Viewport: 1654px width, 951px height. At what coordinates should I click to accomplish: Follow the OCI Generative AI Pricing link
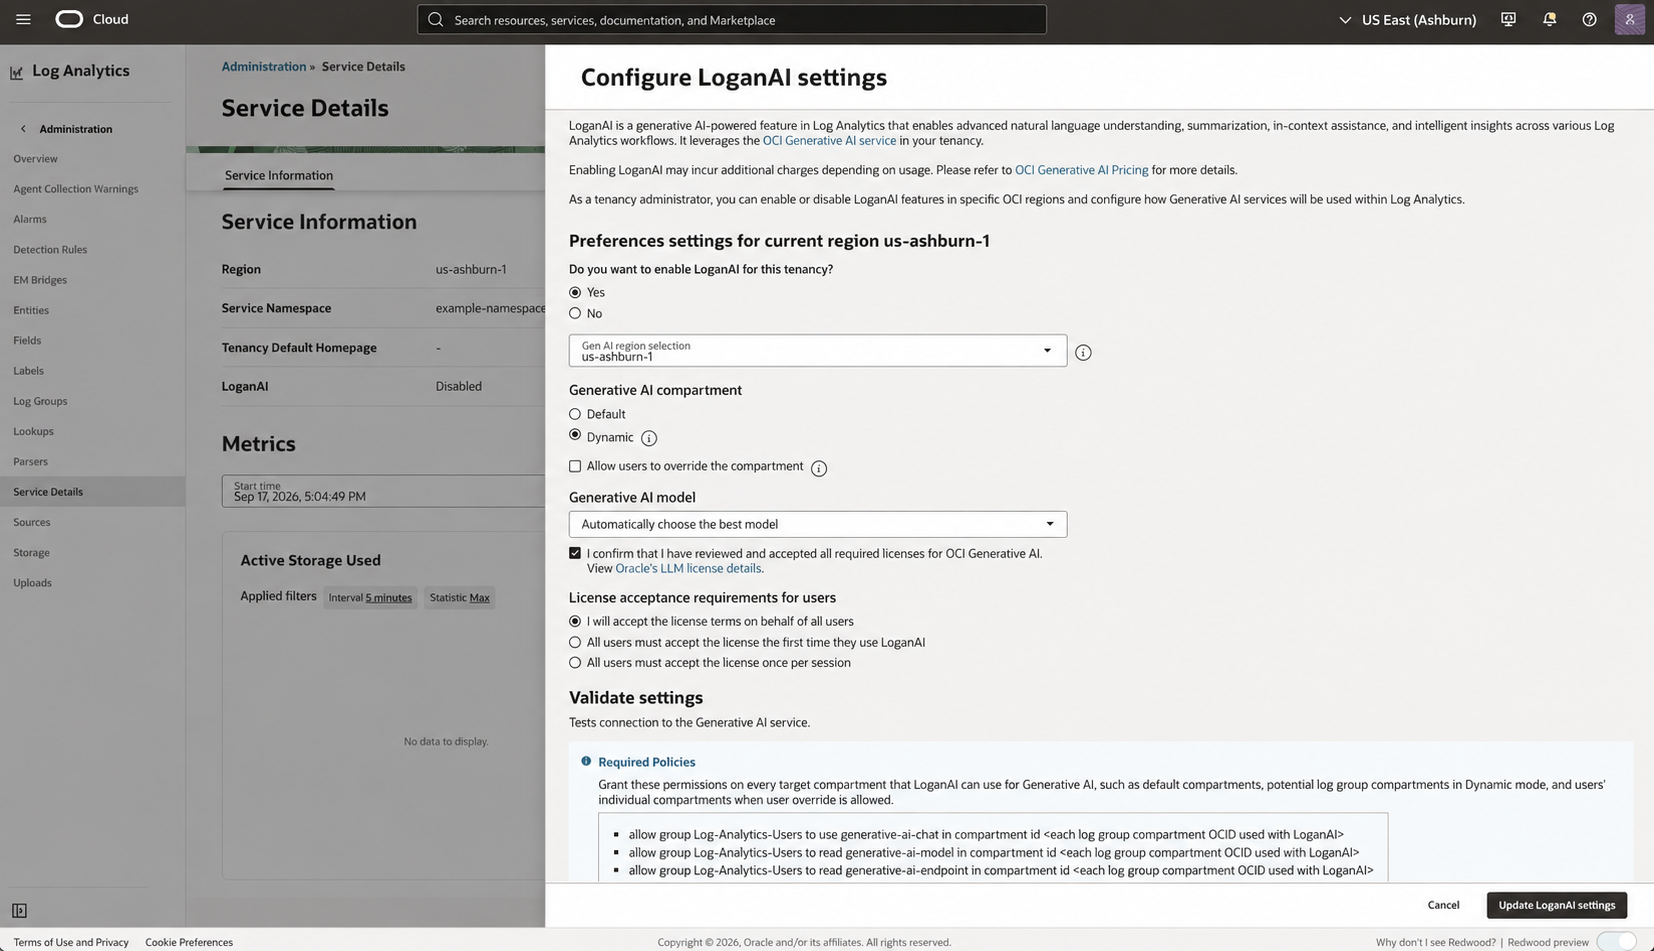click(x=1081, y=170)
